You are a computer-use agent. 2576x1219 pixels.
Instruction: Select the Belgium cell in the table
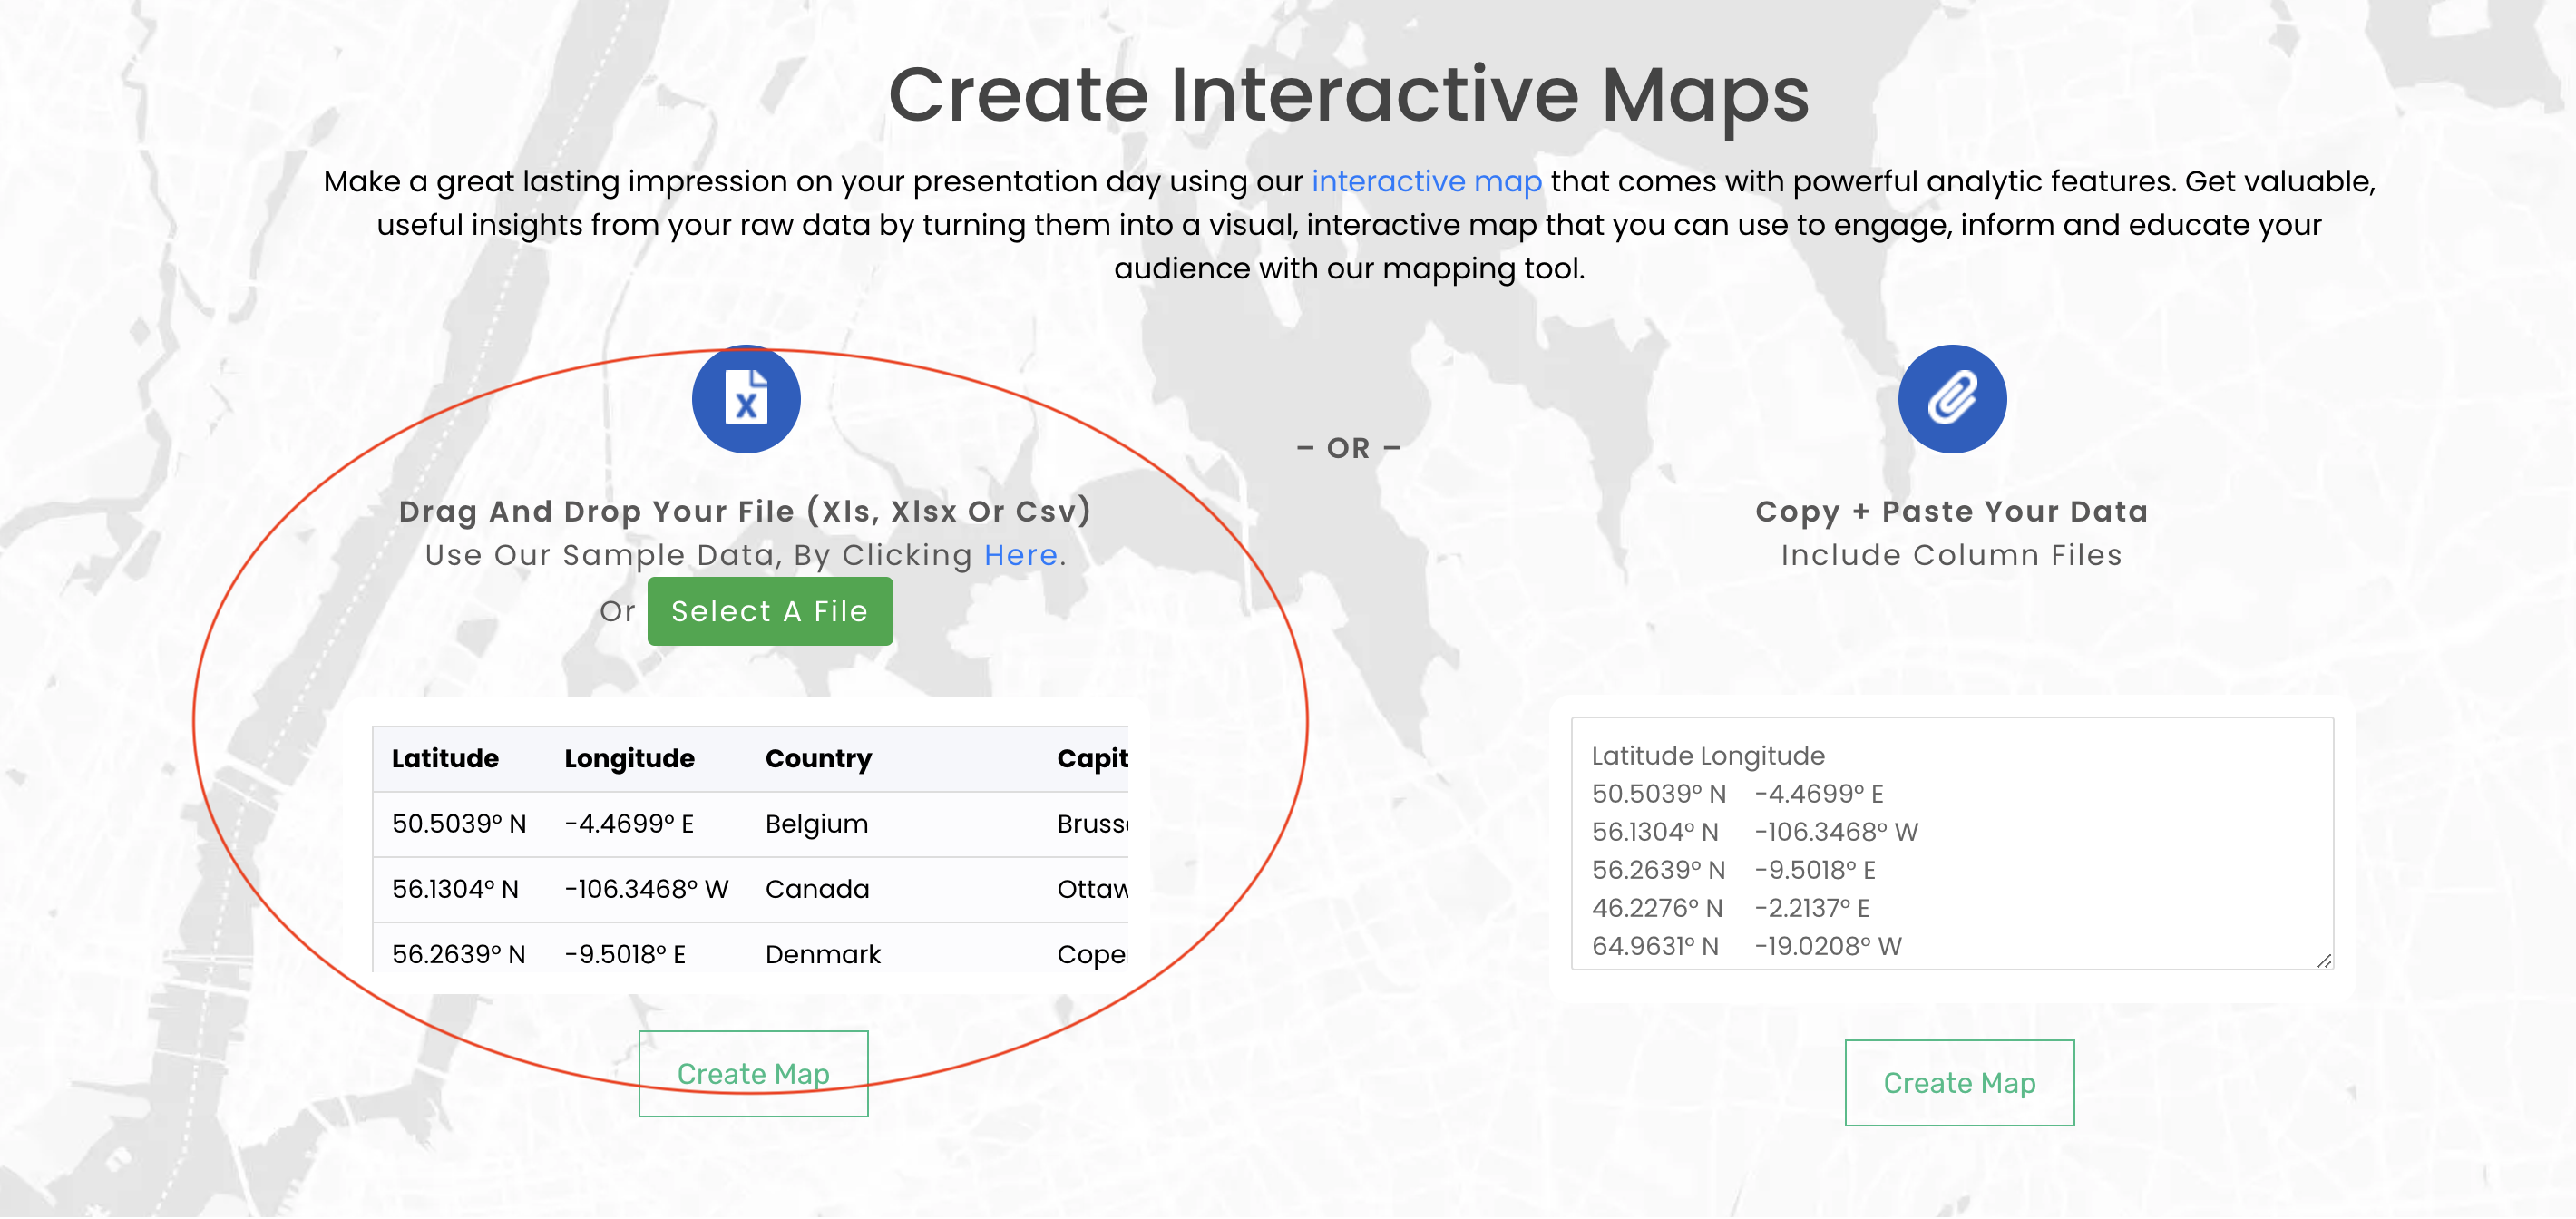pos(816,824)
